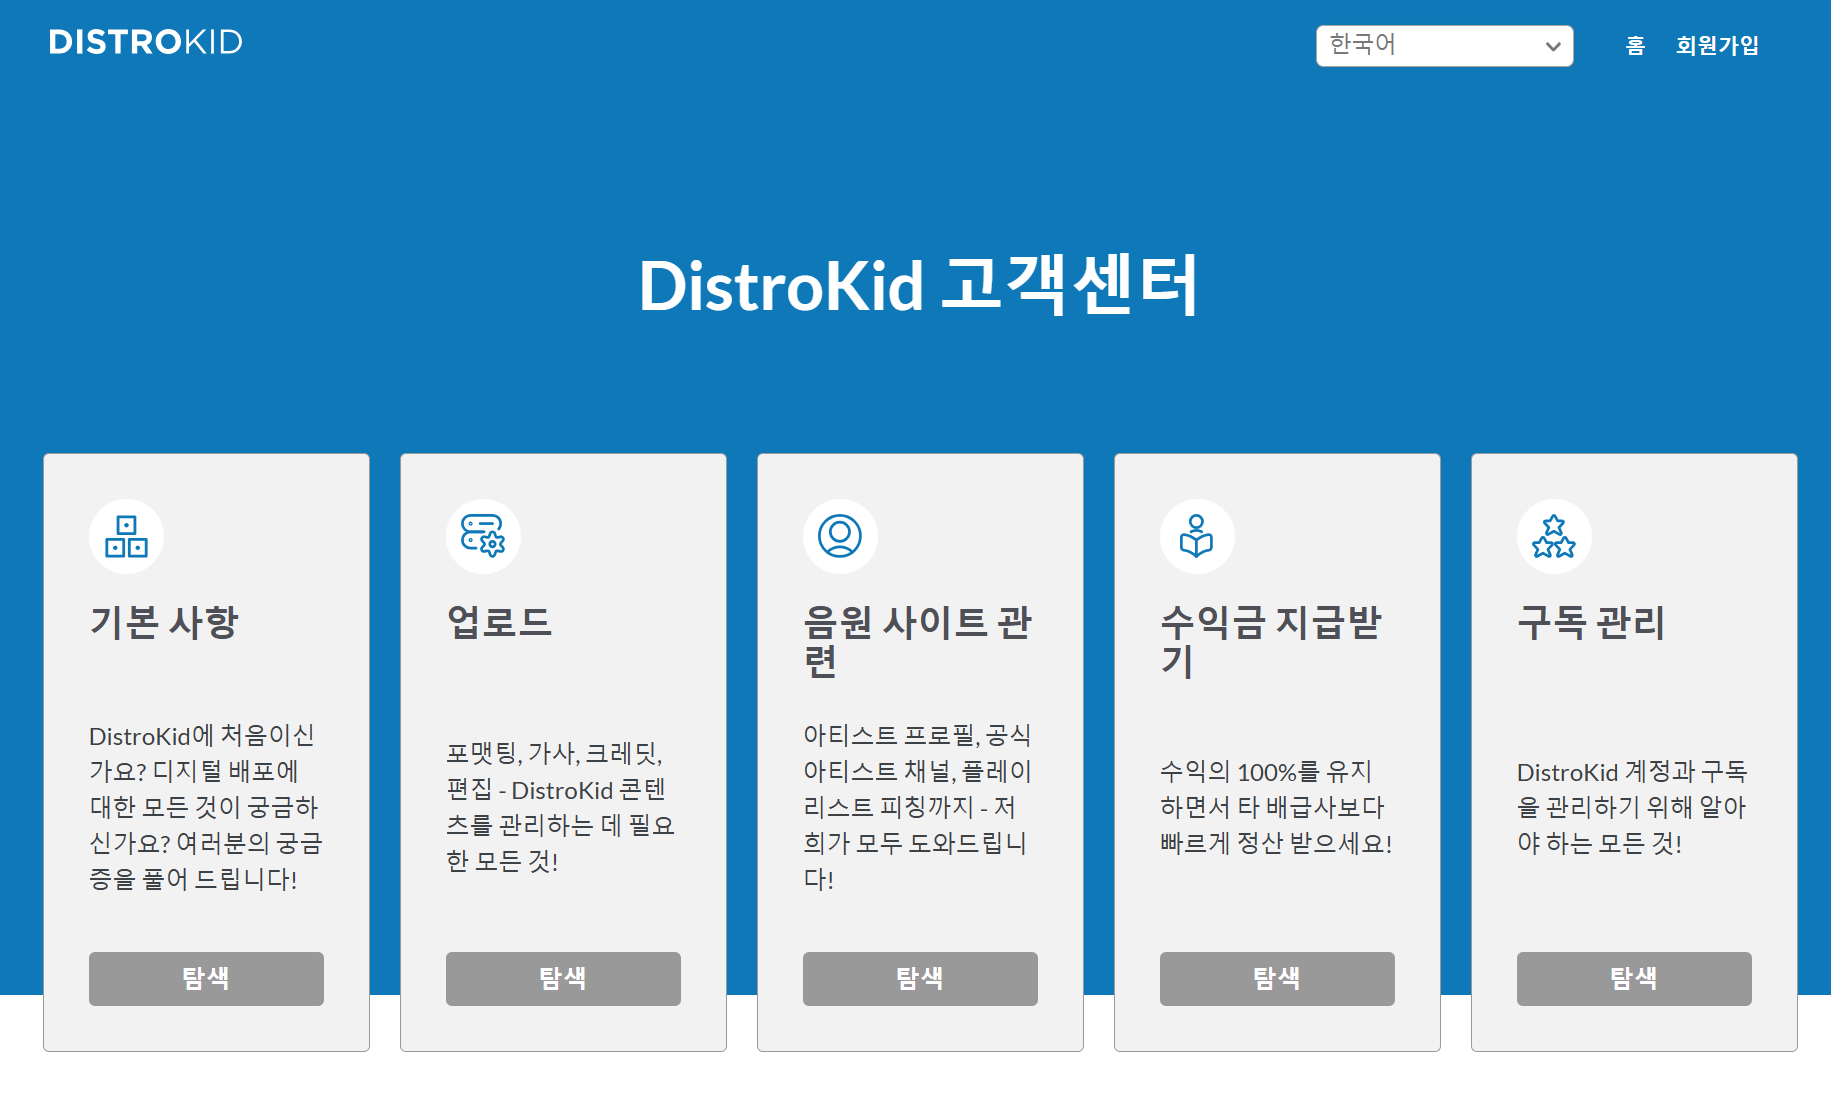Click the settings sliders icon for 업로드
The height and width of the screenshot is (1102, 1831).
click(x=483, y=536)
